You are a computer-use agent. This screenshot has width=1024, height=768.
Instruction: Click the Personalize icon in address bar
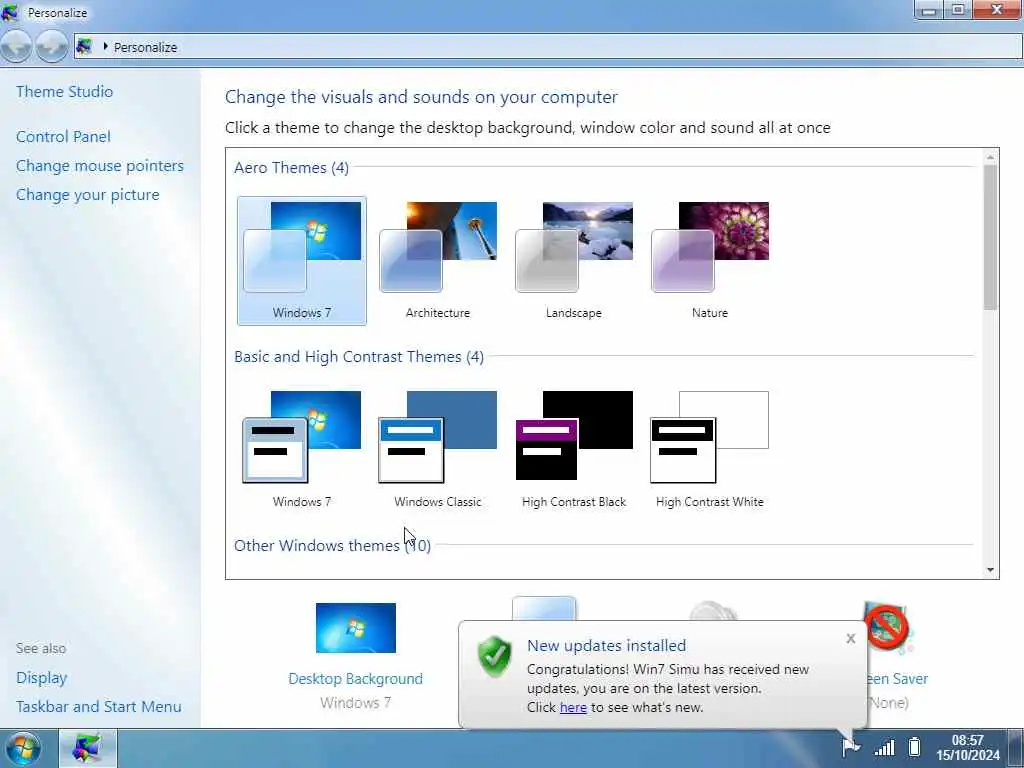[x=84, y=46]
